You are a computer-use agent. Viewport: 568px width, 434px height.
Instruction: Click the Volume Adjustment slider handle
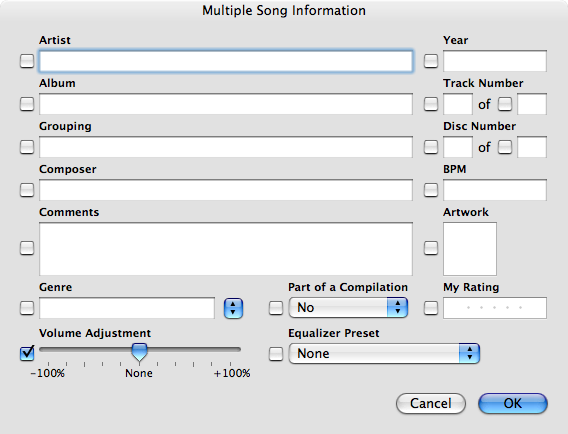[139, 352]
